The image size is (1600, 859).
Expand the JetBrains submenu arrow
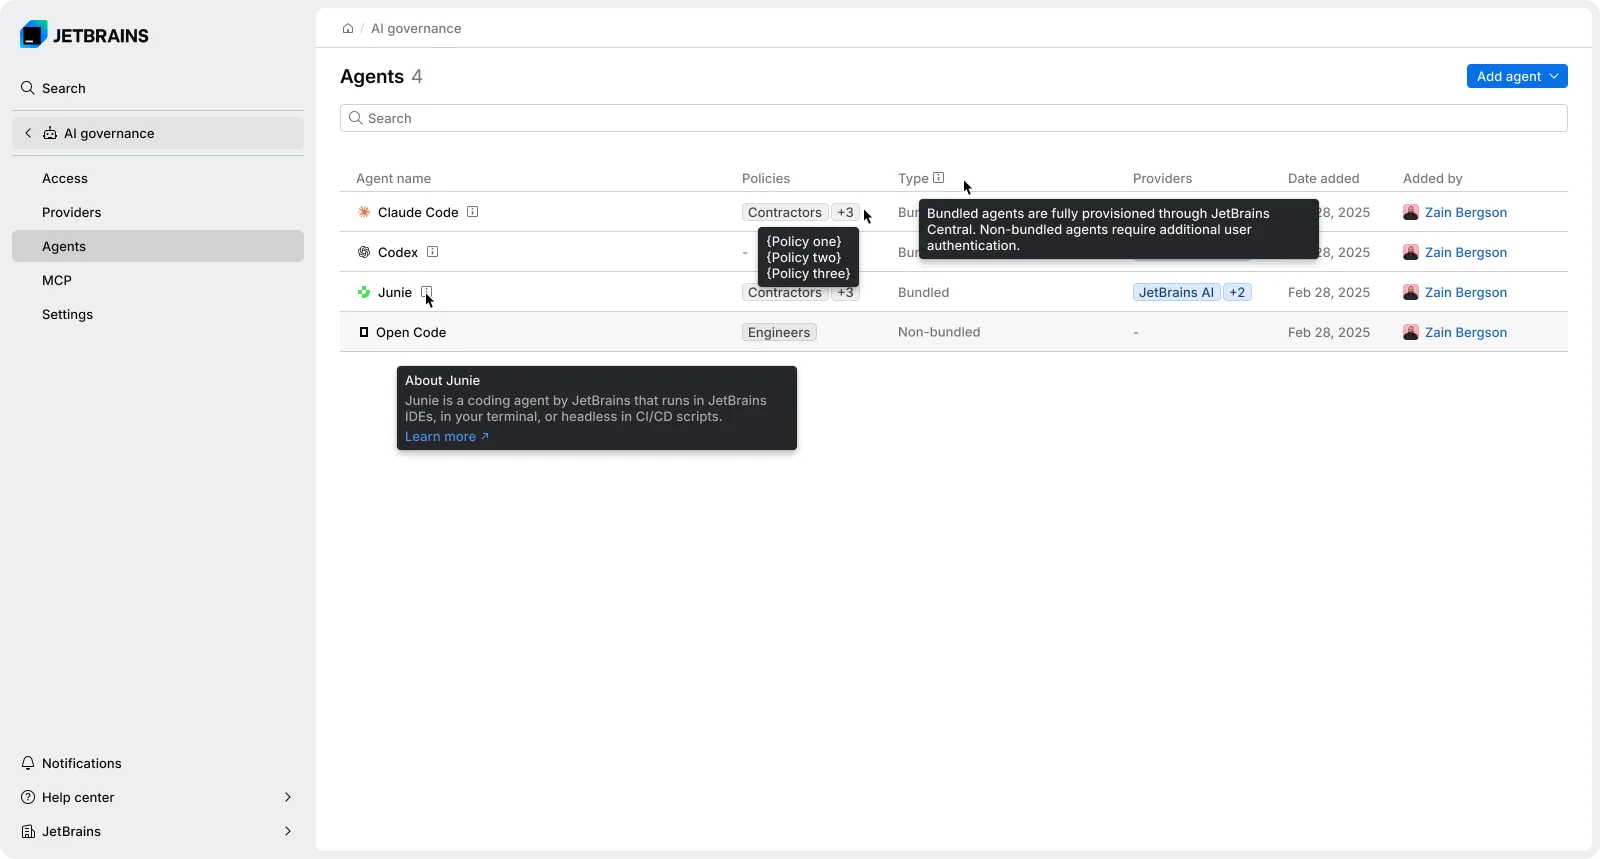288,831
